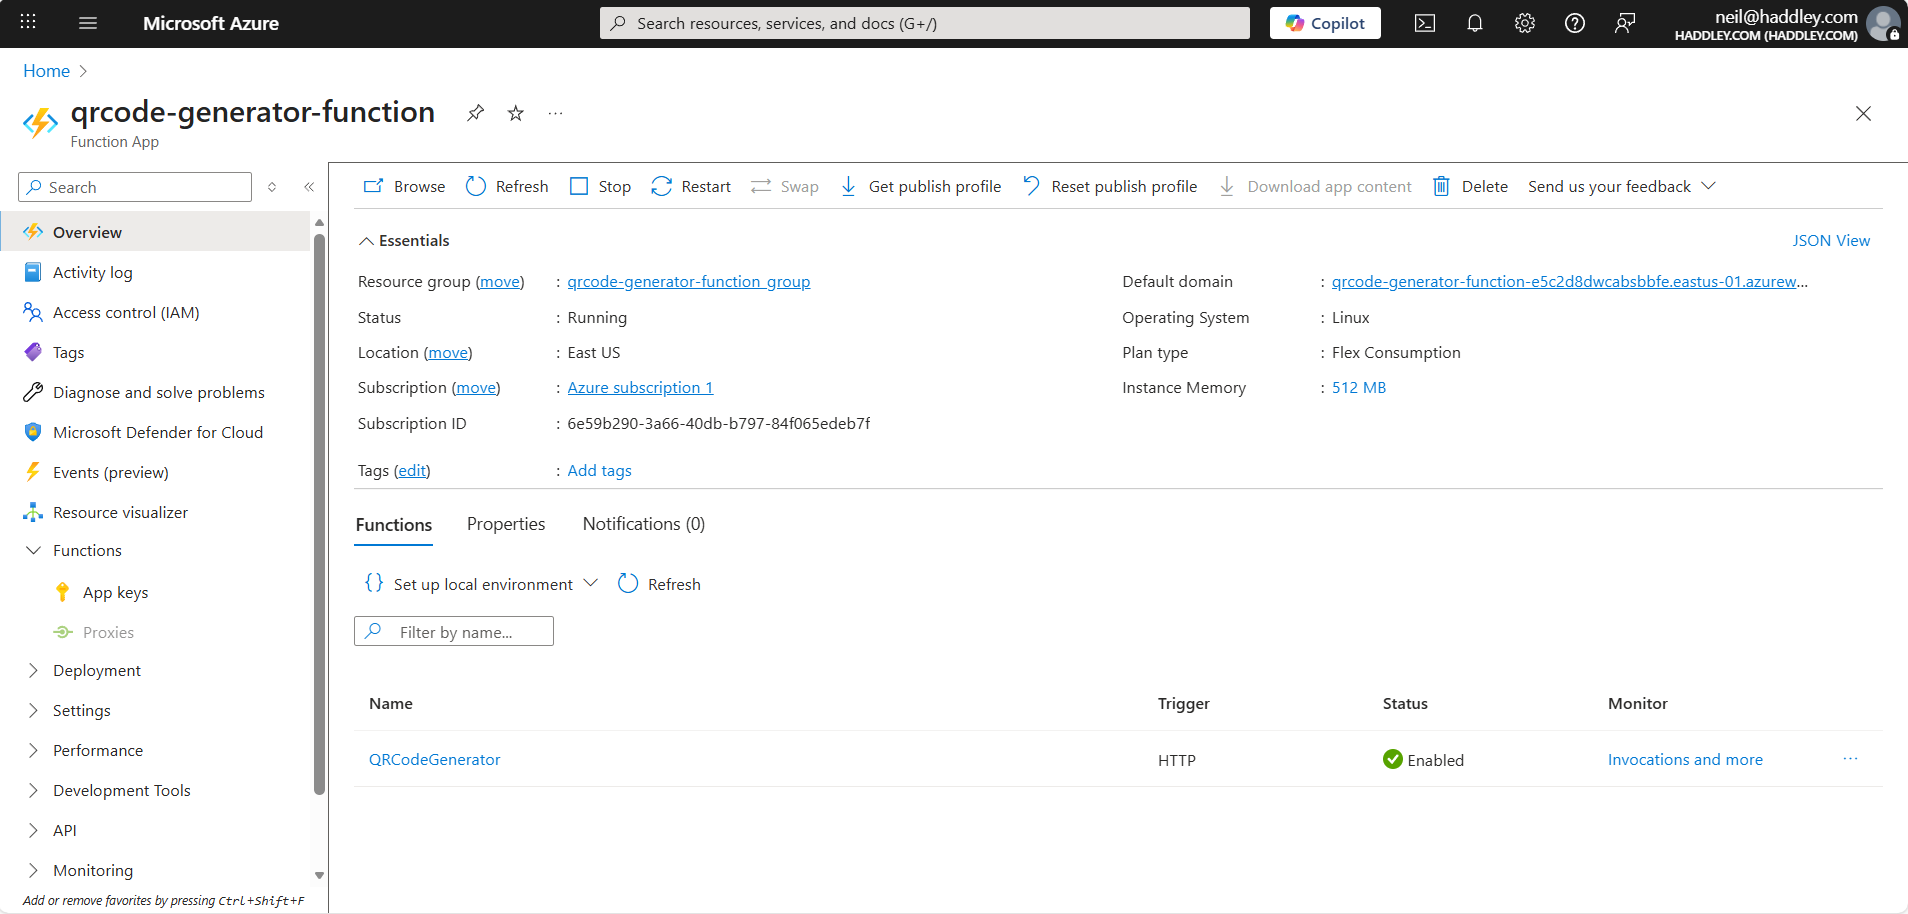Open the Azure subscription 1 link

[x=640, y=388]
